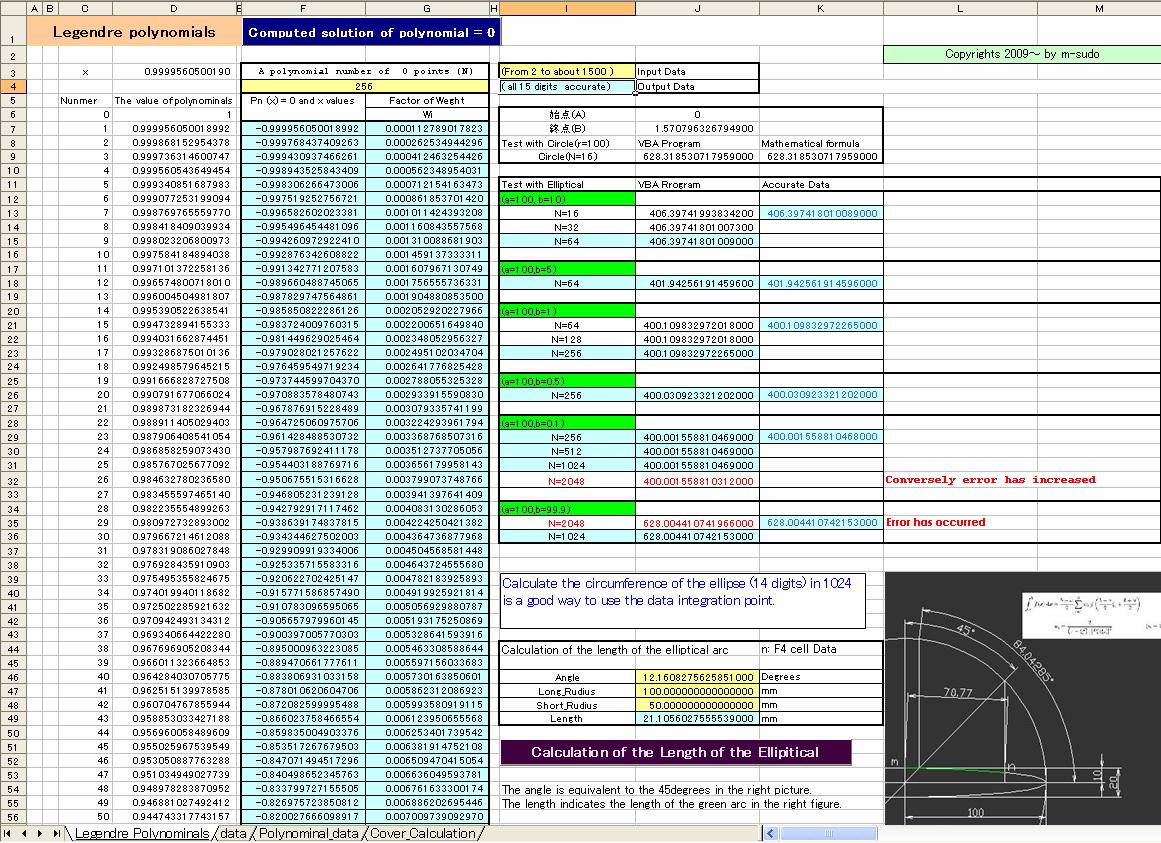1161x843 pixels.
Task: Click the Long_Rudius value 100.000000000000000
Action: pyautogui.click(x=697, y=691)
